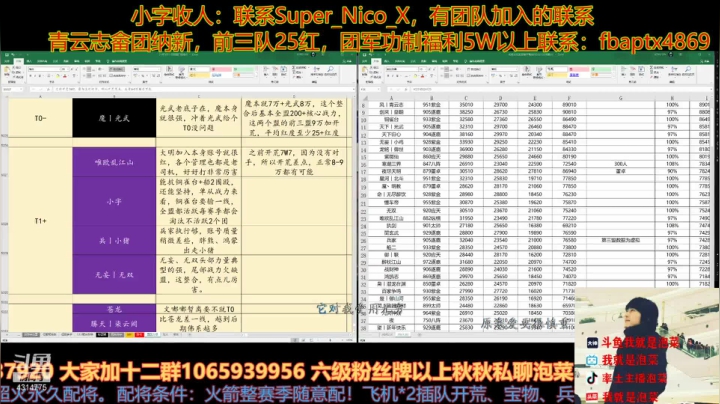Open Find & Select in left Excel window
This screenshot has height=404, width=720.
coord(330,72)
